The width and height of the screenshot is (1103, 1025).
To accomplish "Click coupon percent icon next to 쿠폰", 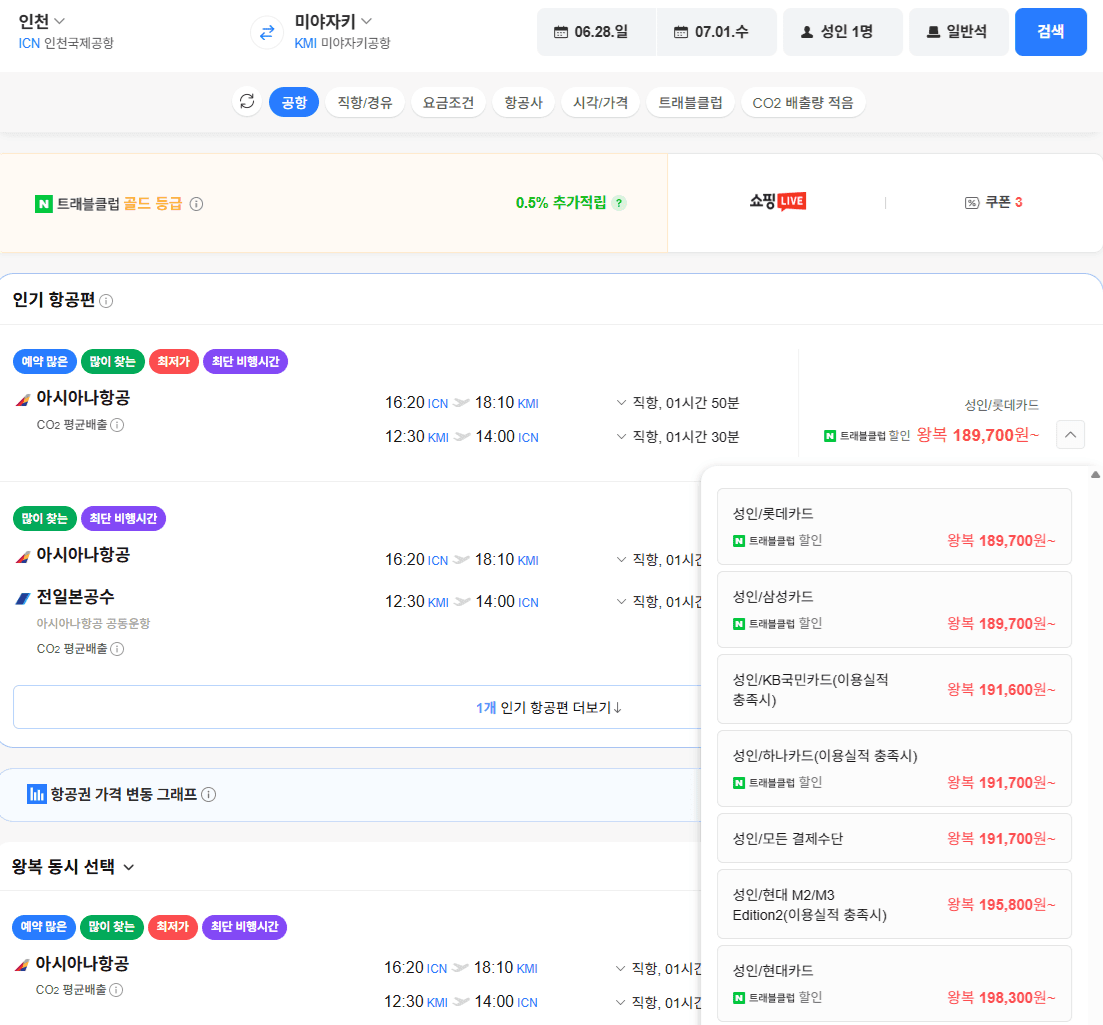I will coord(971,203).
